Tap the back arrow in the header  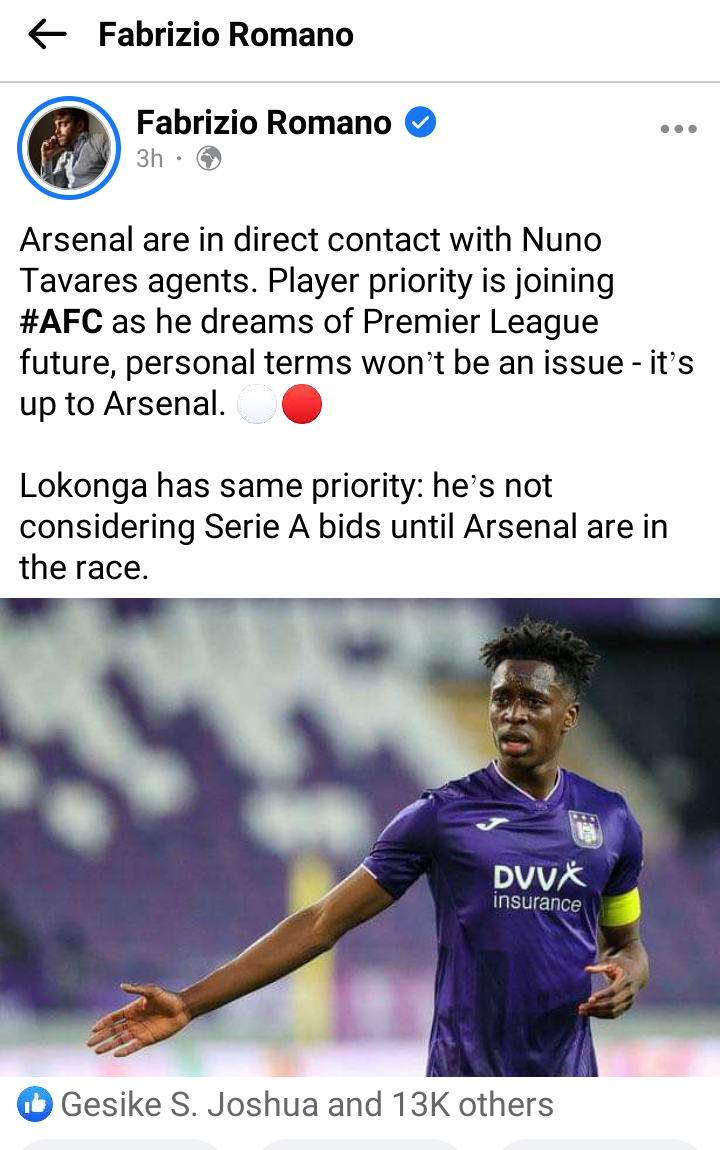click(x=47, y=34)
